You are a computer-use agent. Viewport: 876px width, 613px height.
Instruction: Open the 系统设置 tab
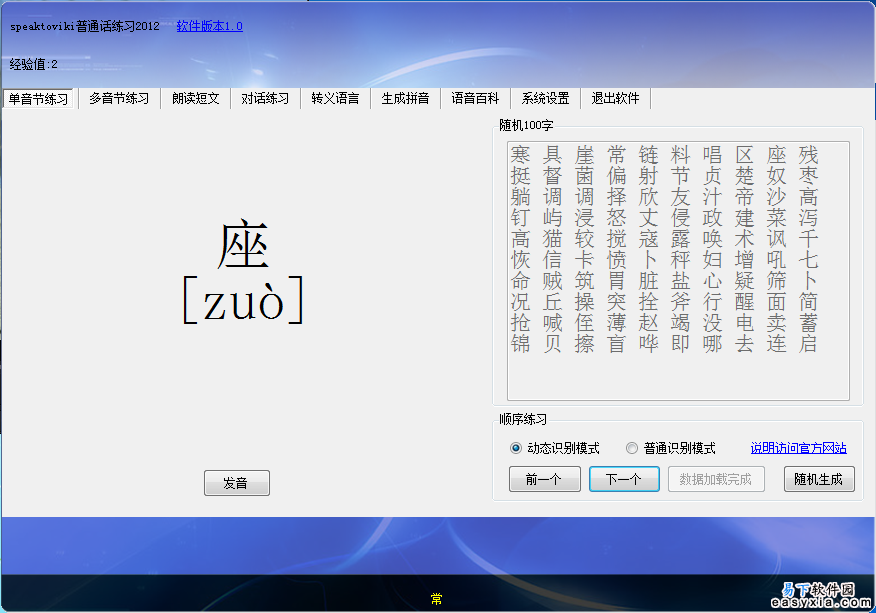coord(545,99)
